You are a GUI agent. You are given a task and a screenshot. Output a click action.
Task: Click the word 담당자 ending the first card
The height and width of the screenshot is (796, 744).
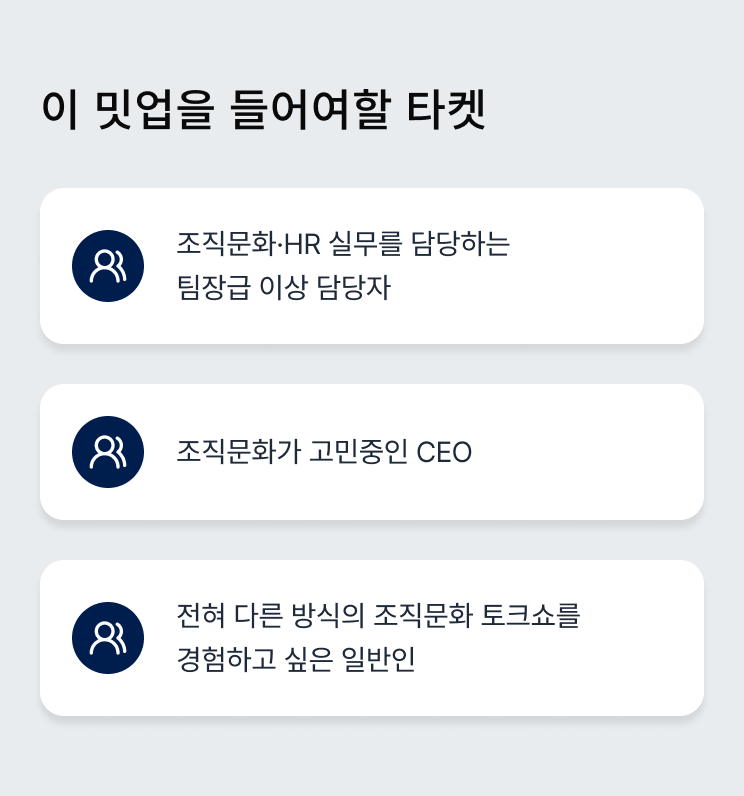[x=354, y=288]
